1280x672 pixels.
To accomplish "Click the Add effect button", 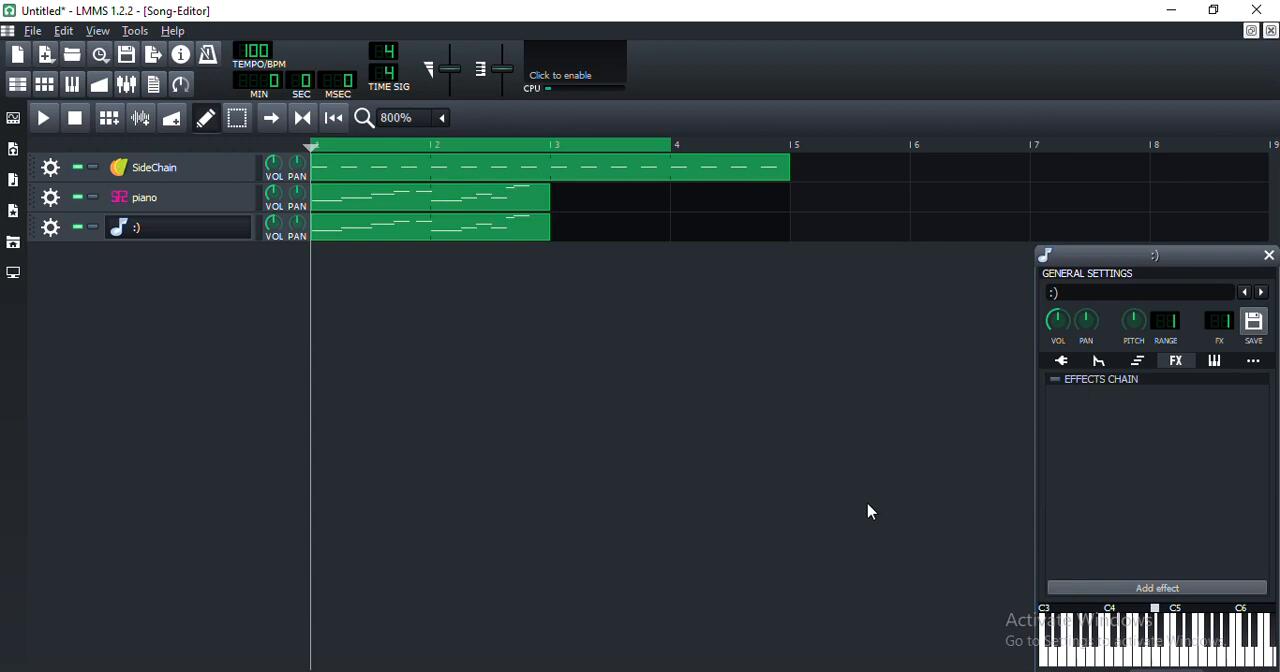I will tap(1157, 588).
